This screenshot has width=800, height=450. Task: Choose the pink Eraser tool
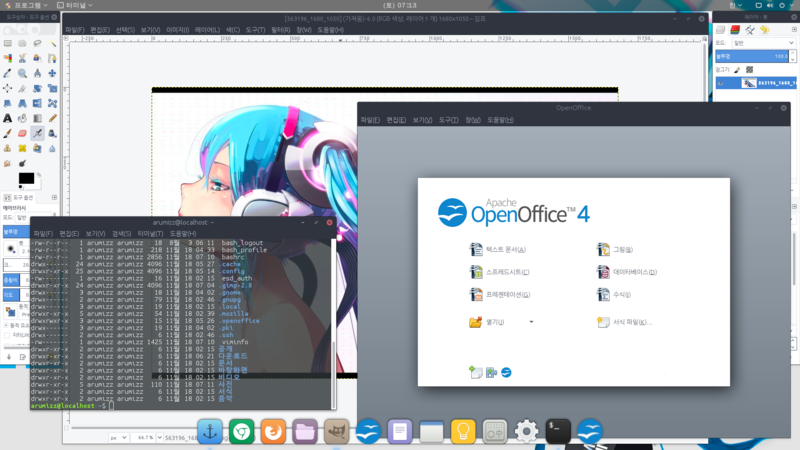click(x=22, y=133)
